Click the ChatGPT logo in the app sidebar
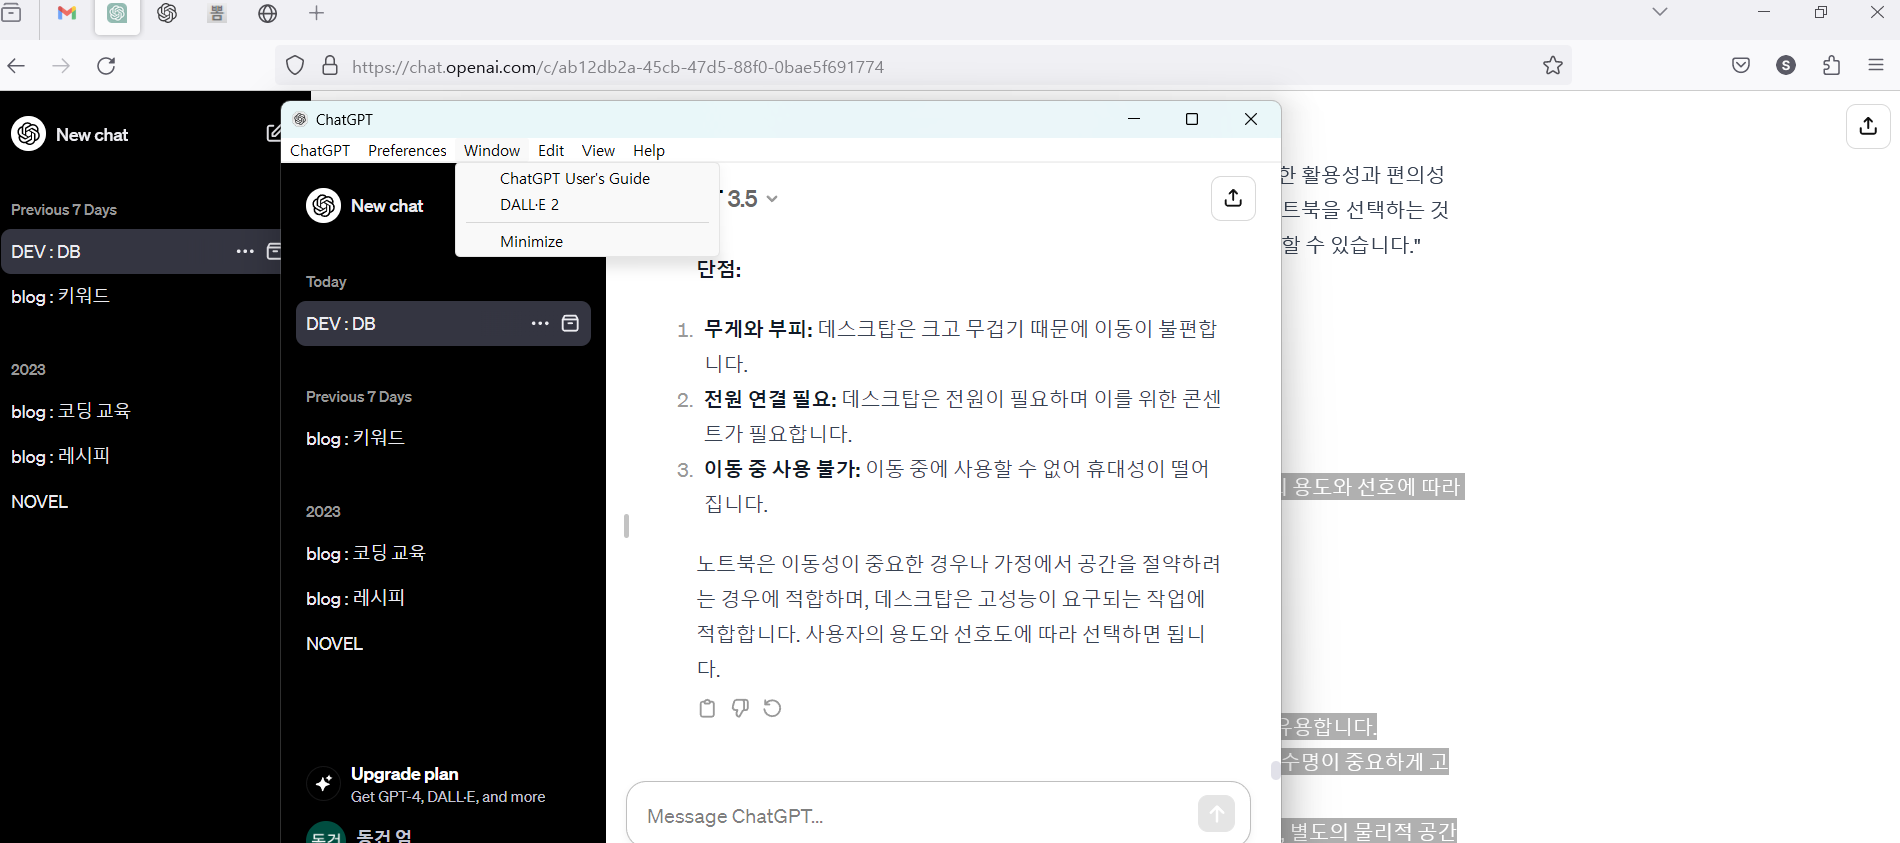1900x843 pixels. (323, 205)
